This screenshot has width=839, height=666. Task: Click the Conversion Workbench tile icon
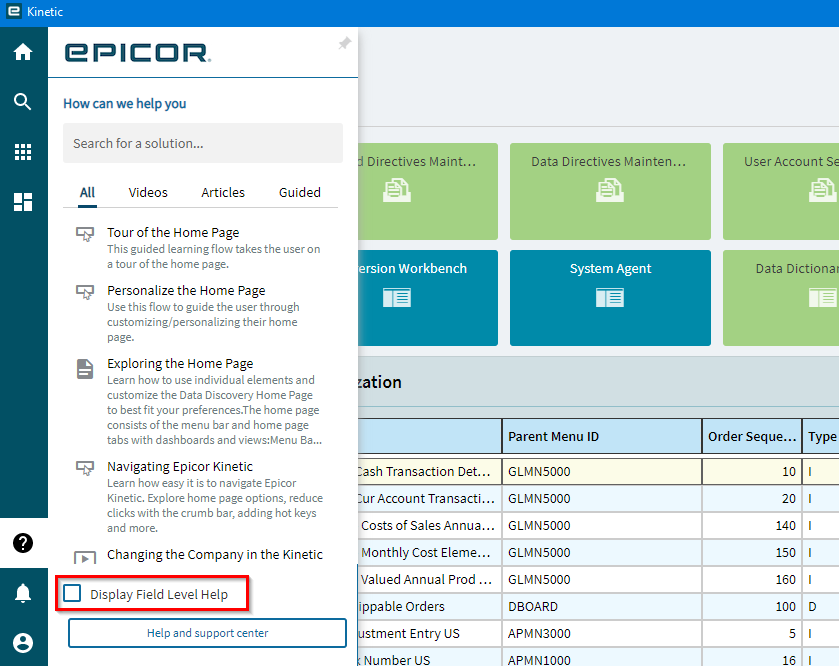397,297
